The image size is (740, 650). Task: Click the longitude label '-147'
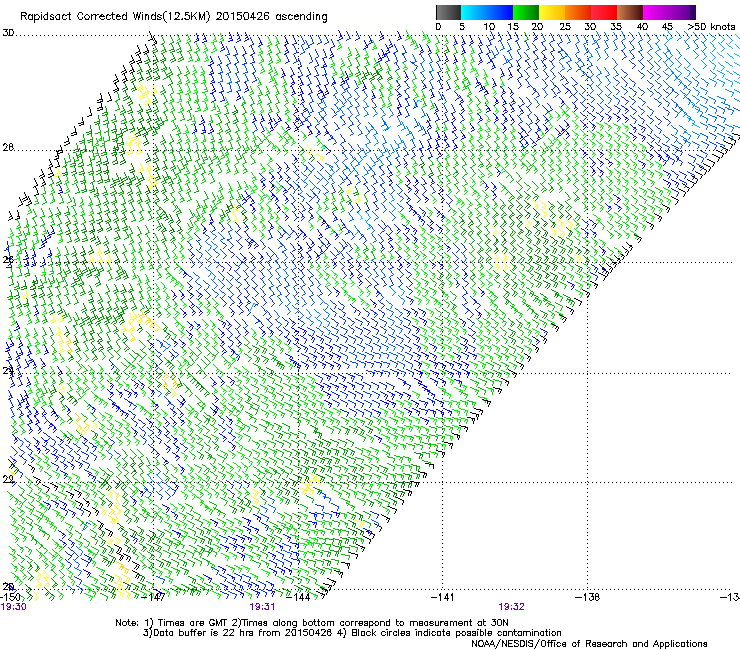153,597
